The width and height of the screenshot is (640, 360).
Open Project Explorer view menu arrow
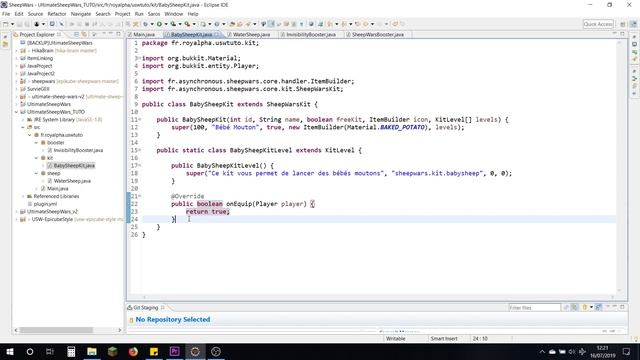95,34
